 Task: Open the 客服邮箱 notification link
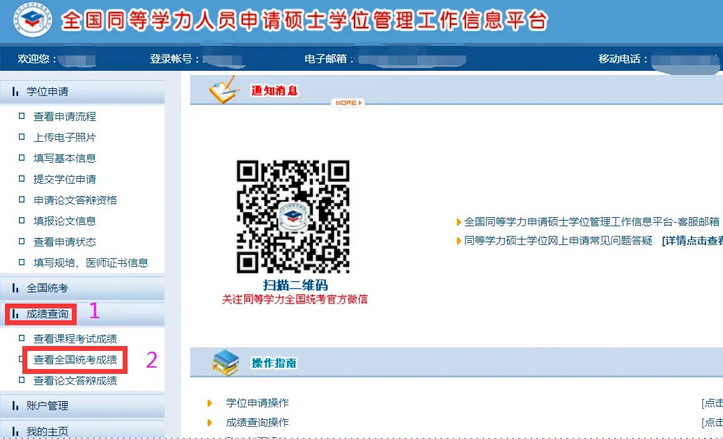click(x=592, y=222)
